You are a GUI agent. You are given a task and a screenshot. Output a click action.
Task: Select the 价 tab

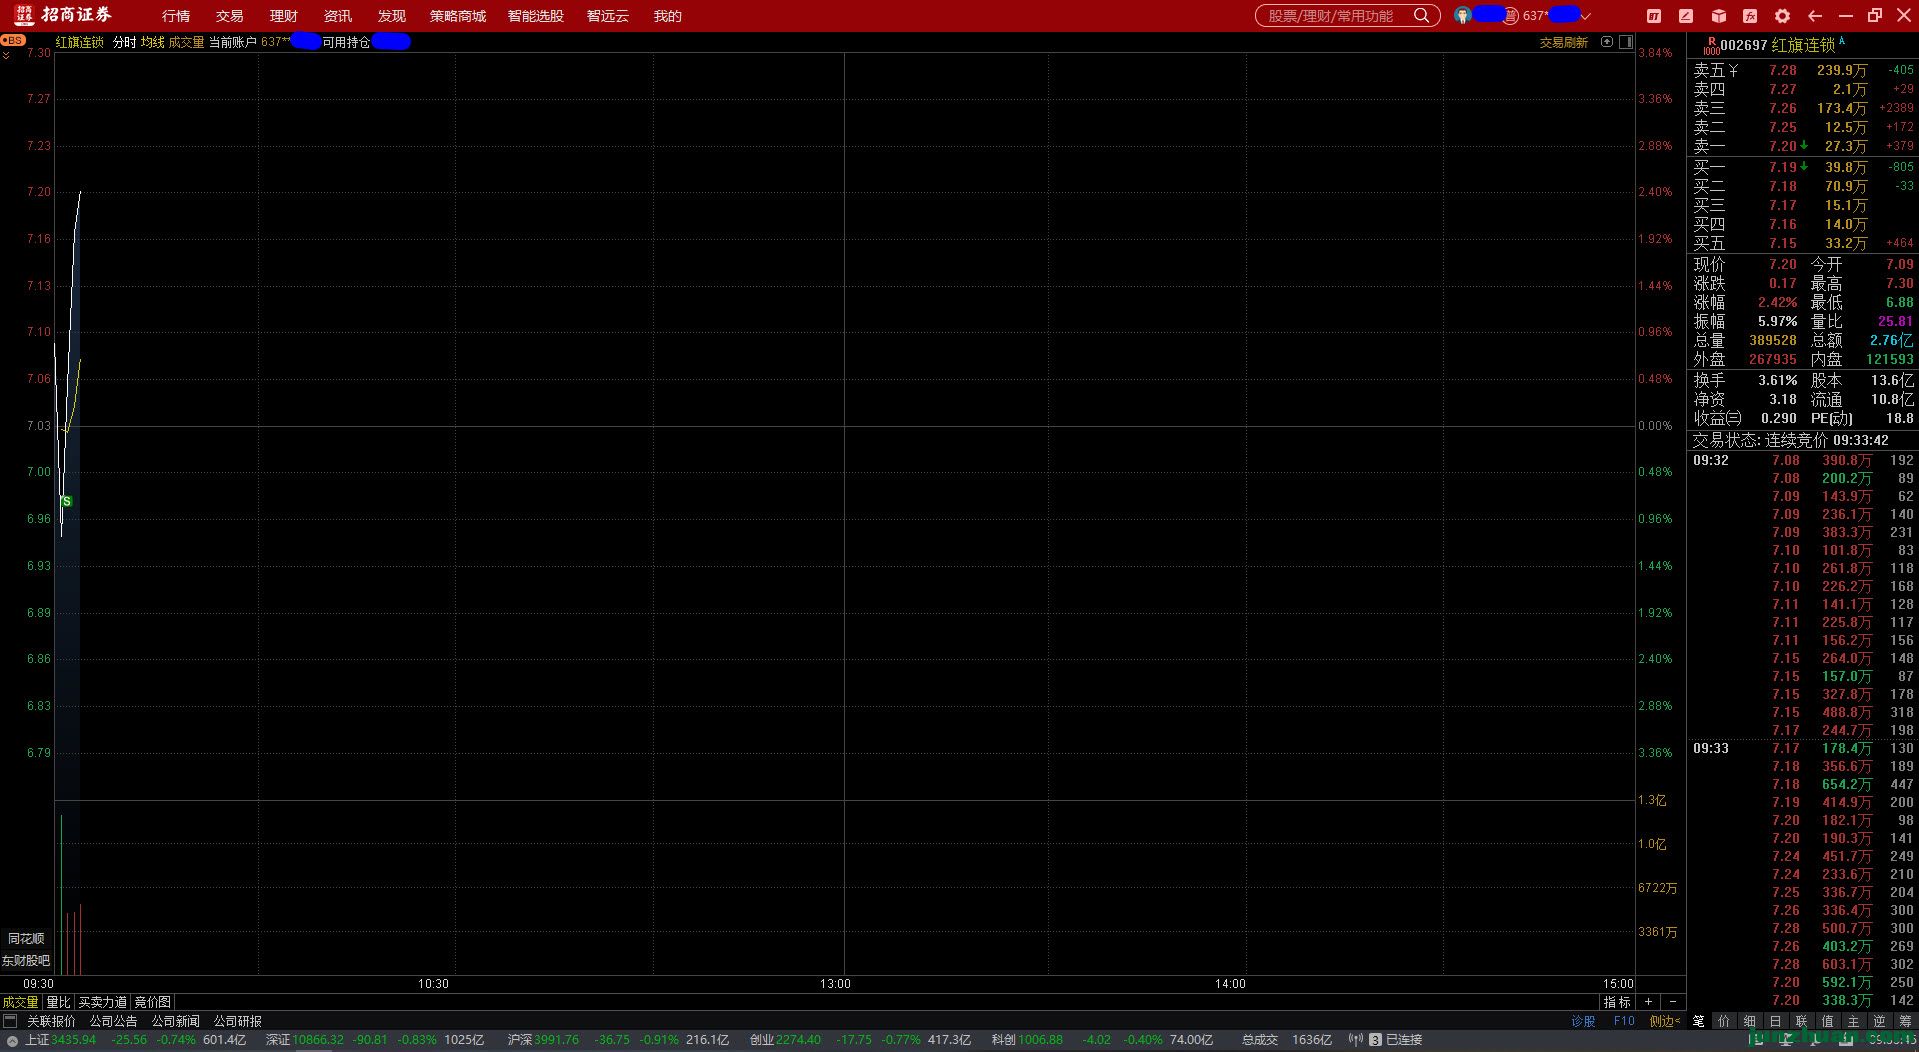click(1724, 1021)
